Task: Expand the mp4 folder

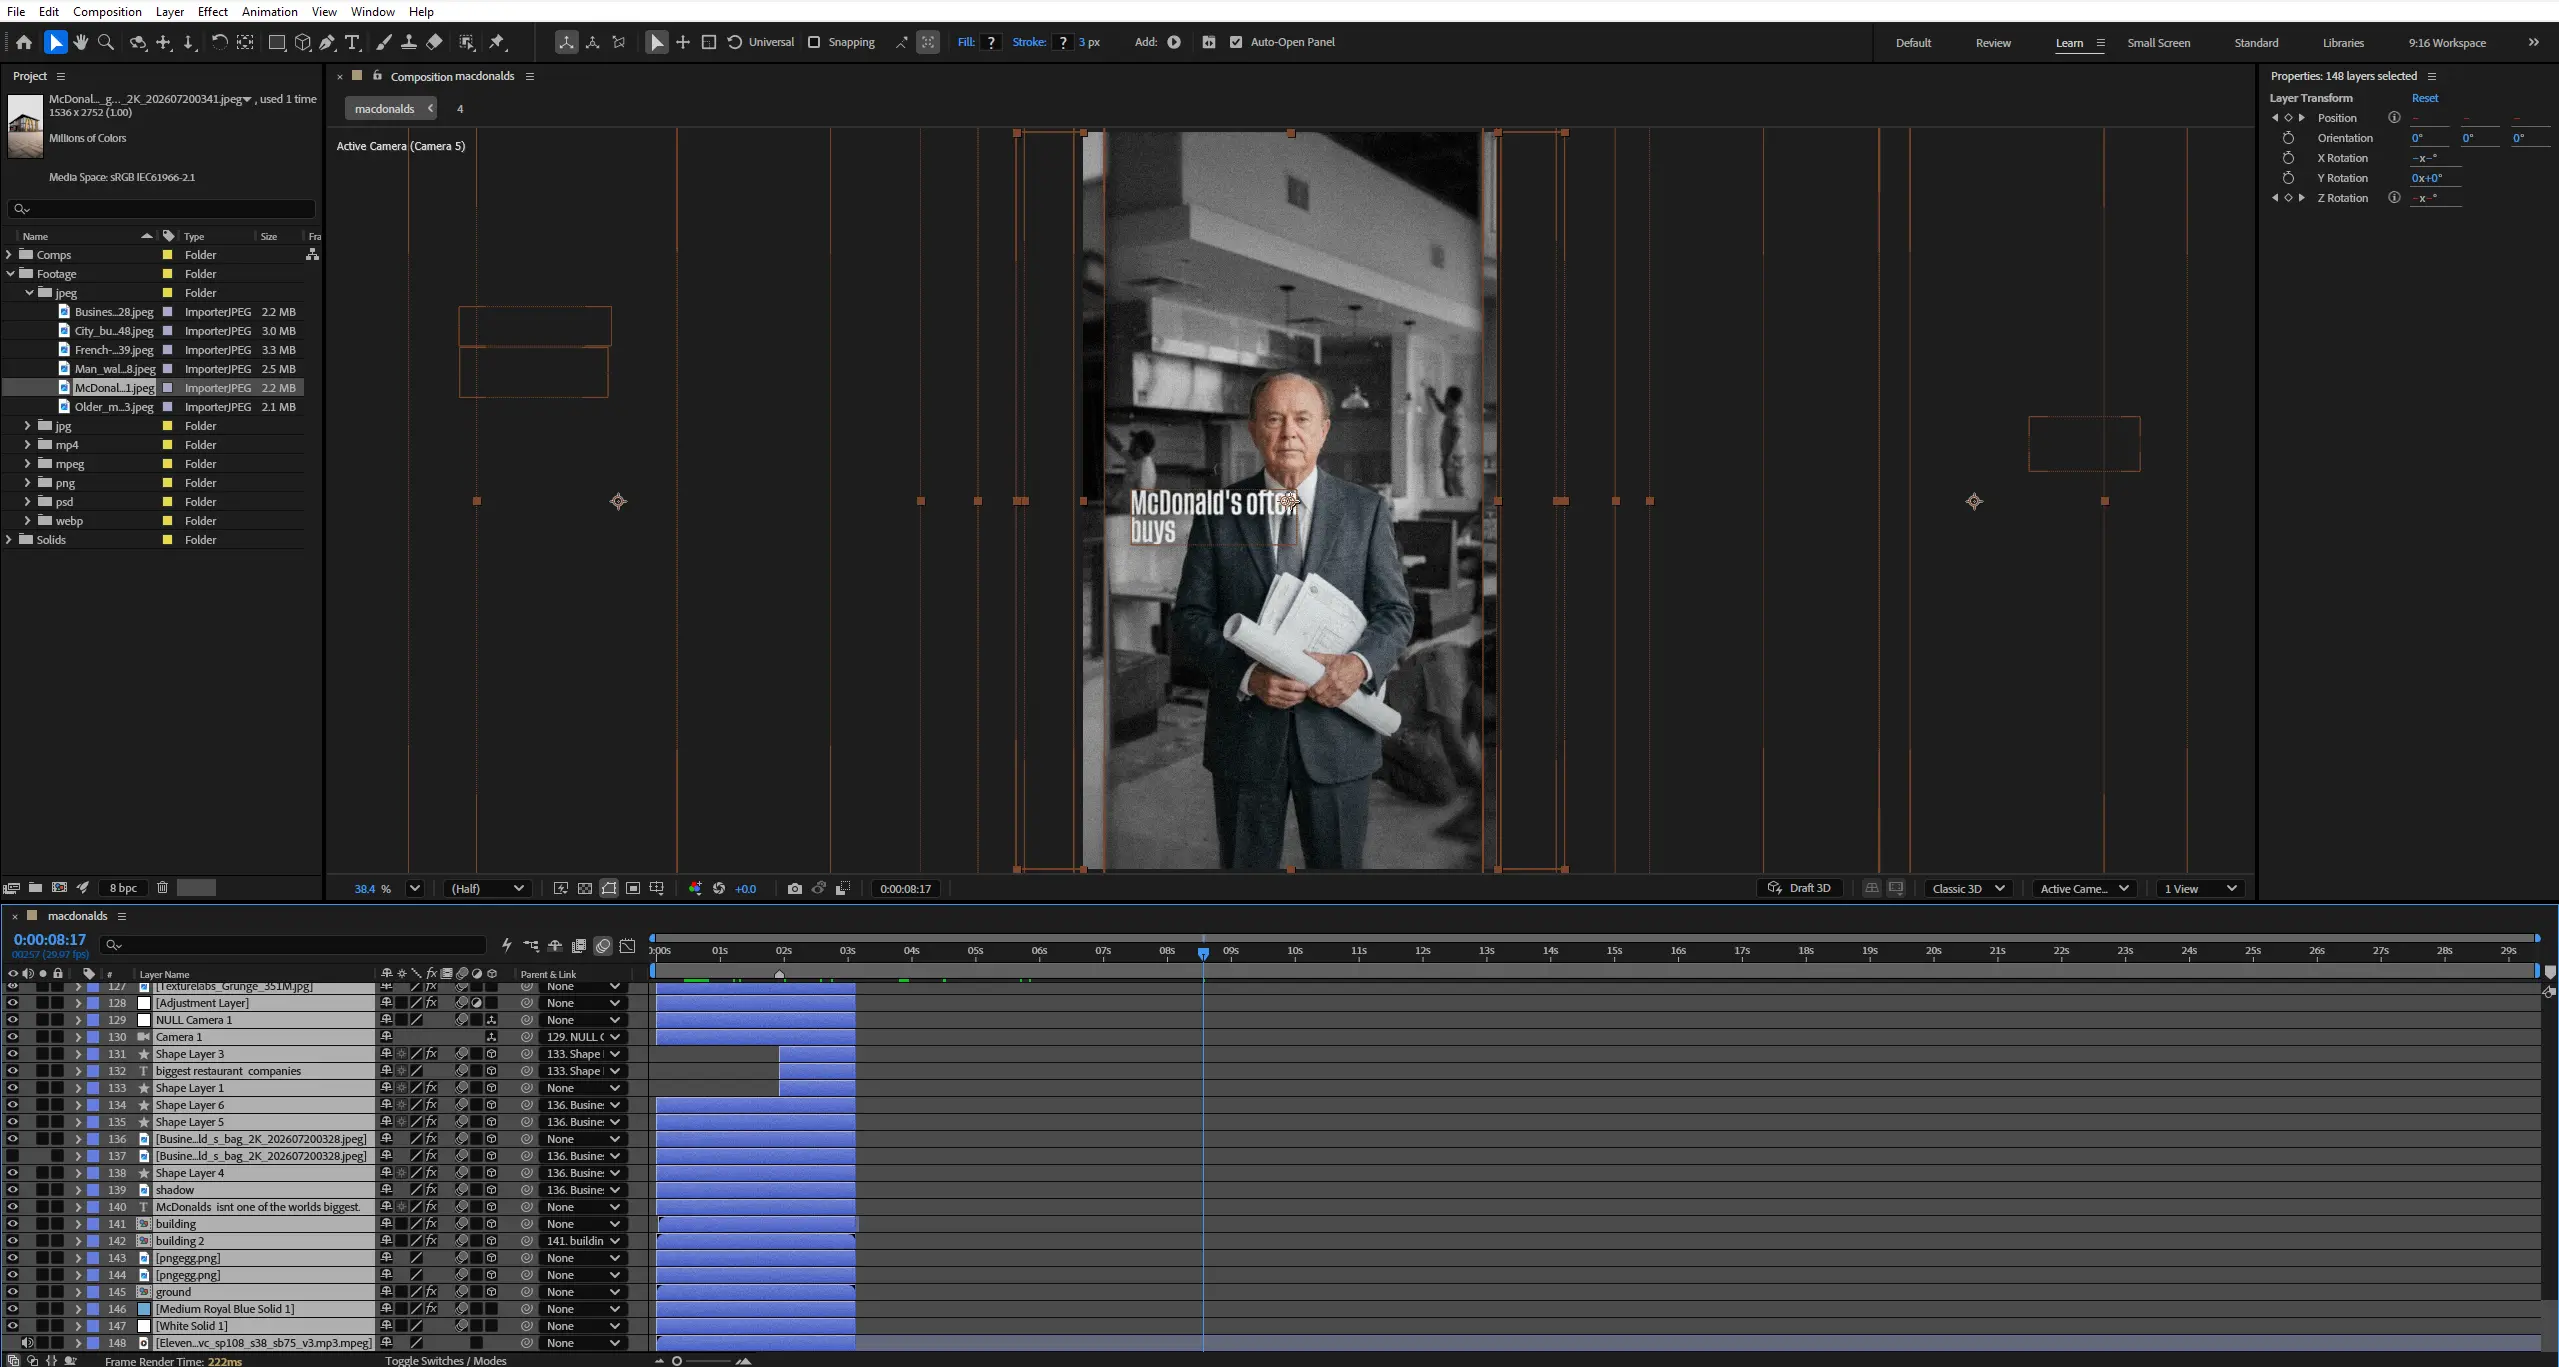Action: coord(27,445)
